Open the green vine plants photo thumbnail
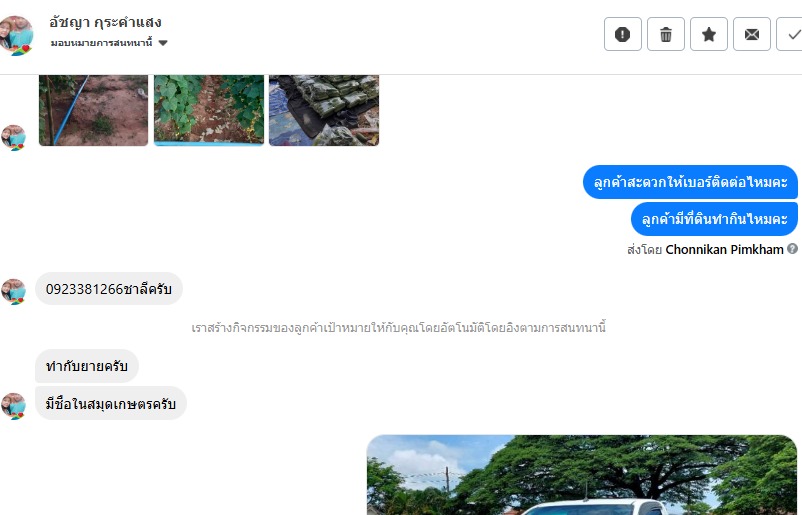 (x=209, y=110)
